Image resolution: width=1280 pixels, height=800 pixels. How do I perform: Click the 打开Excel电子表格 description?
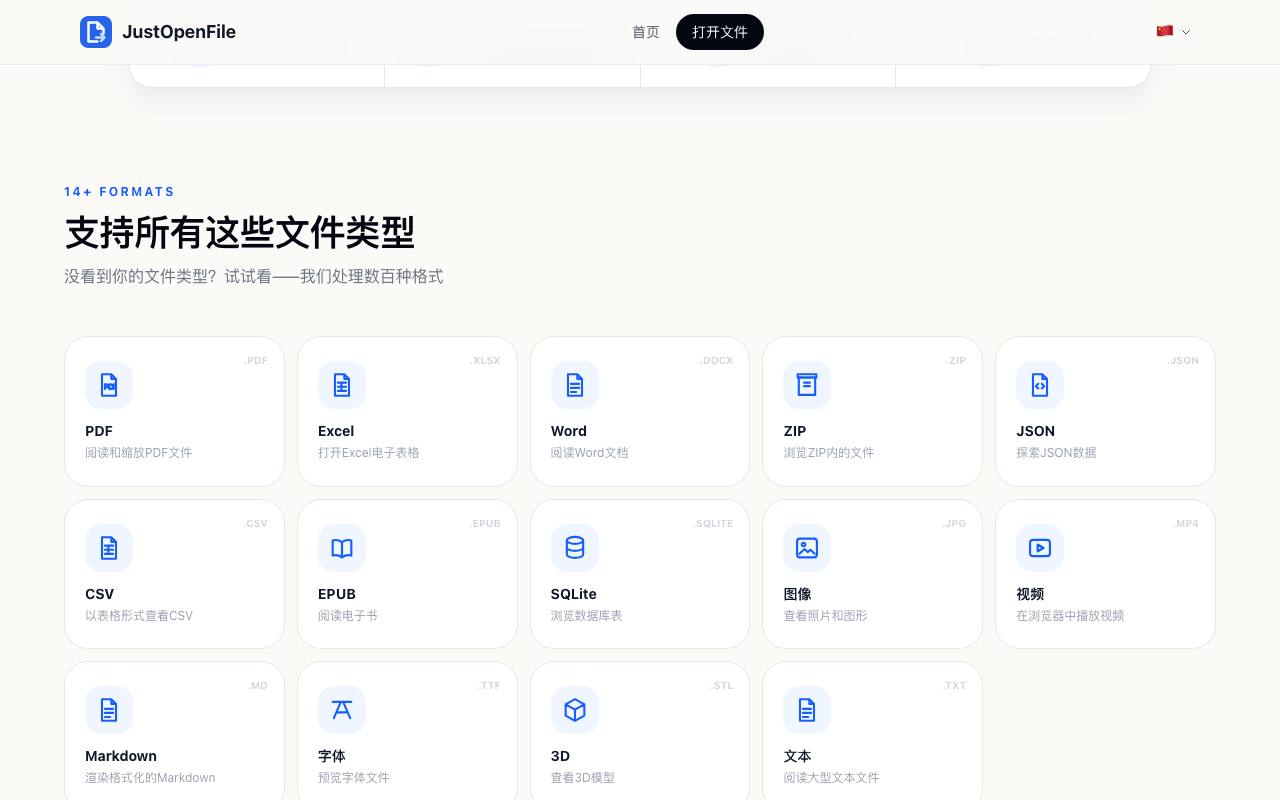point(369,453)
